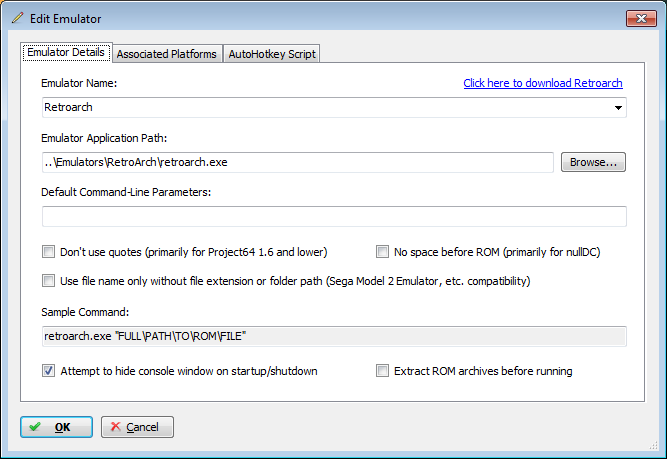Screen dimensions: 667x459
Task: Click the window resize grip corner
Action: coord(653,445)
